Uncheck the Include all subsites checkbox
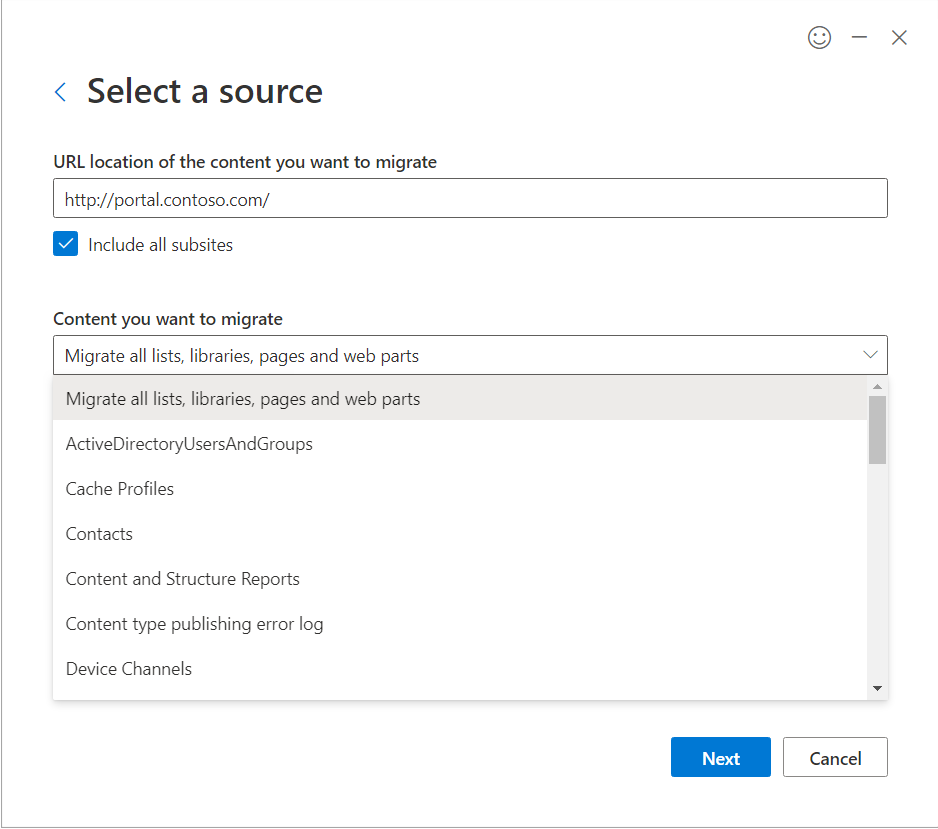 66,244
